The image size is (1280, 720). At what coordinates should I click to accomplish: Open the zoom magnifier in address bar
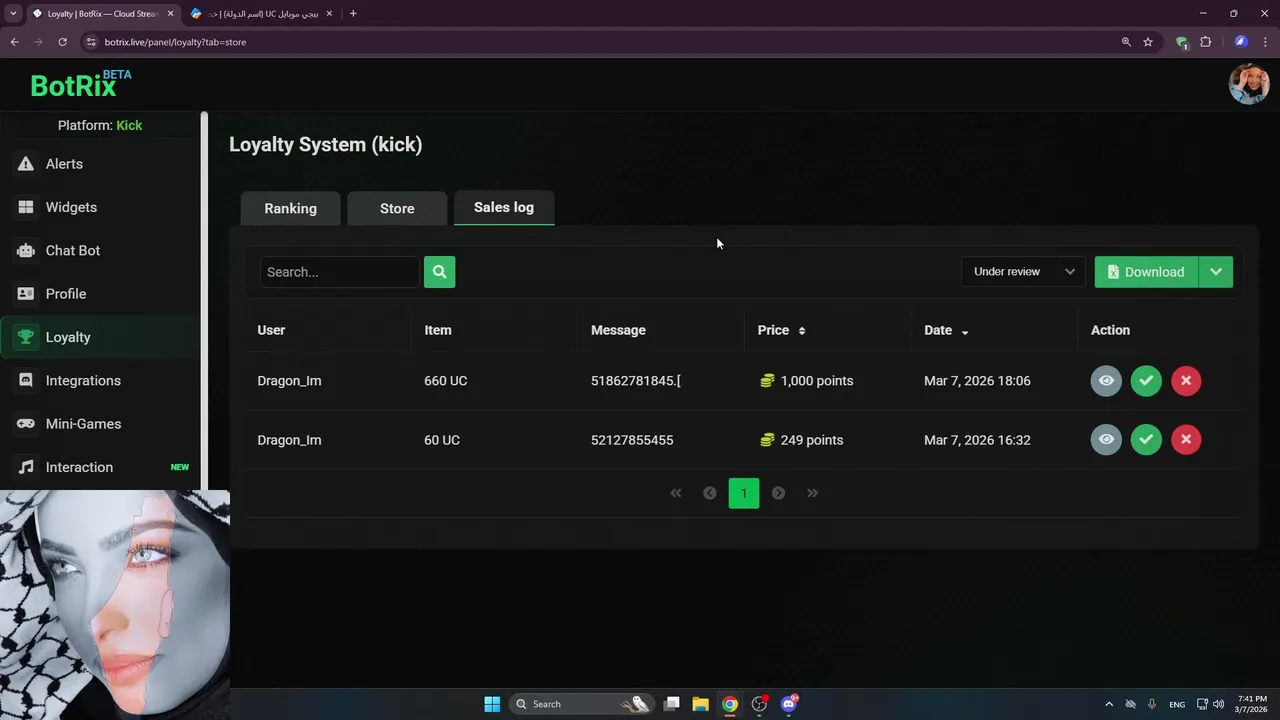click(1126, 42)
